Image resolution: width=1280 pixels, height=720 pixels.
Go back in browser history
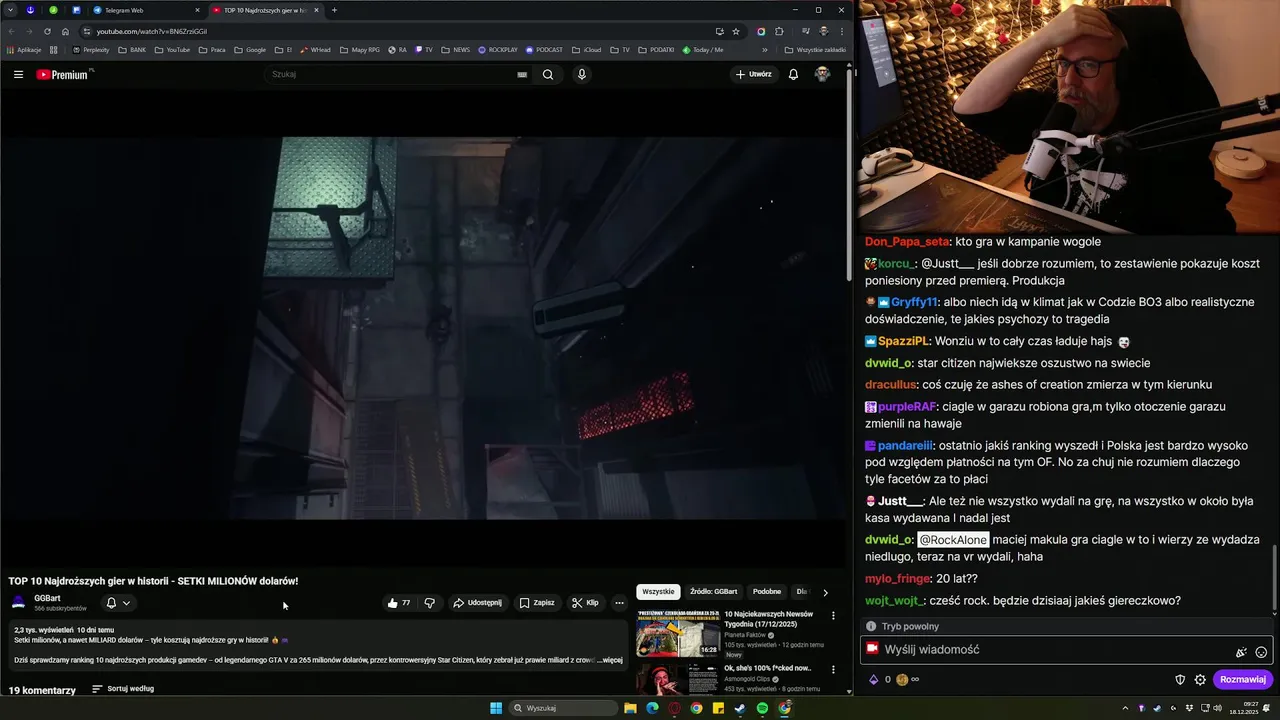click(x=11, y=31)
